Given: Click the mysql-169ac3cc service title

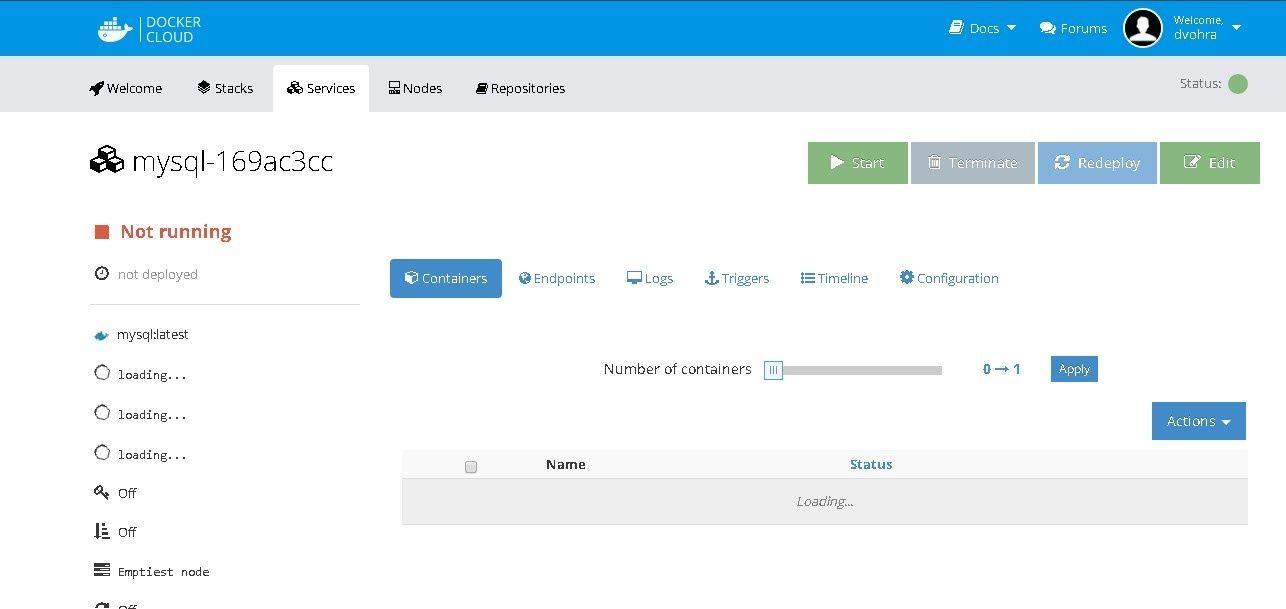Looking at the screenshot, I should (232, 161).
